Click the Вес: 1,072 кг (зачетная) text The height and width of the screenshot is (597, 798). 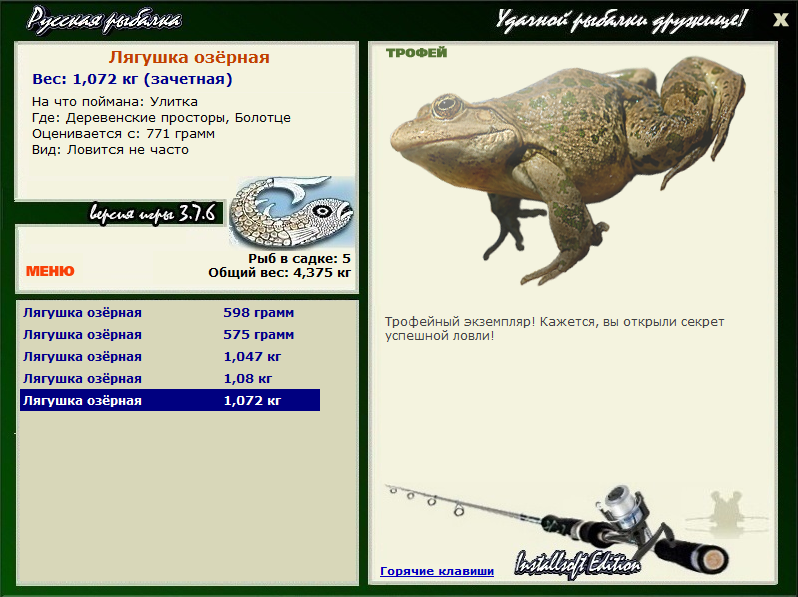(x=132, y=79)
